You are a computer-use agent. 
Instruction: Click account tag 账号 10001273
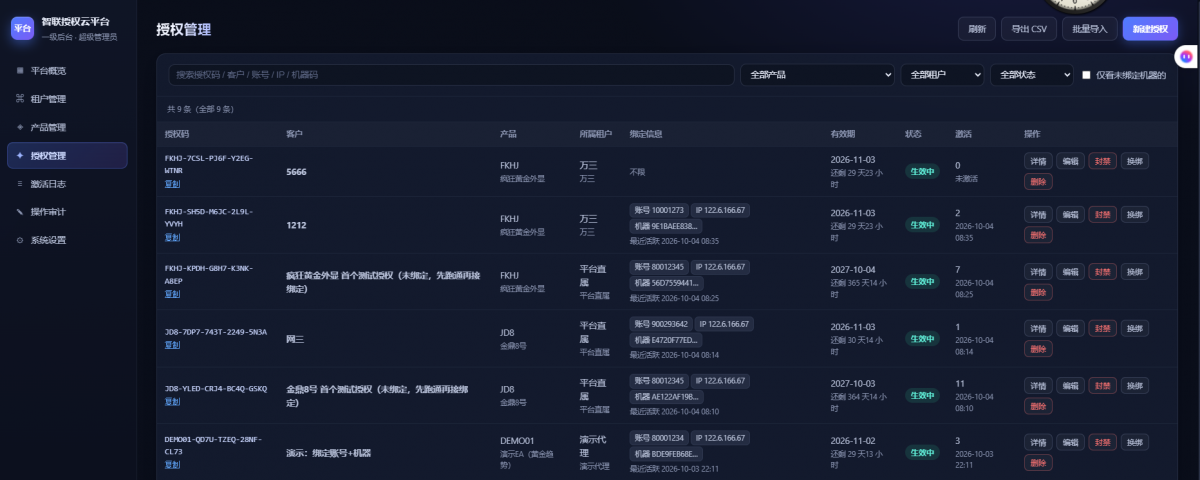point(659,210)
